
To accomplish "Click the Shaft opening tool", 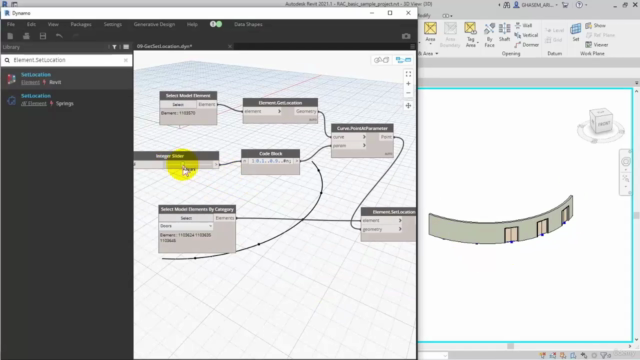I will click(x=504, y=32).
